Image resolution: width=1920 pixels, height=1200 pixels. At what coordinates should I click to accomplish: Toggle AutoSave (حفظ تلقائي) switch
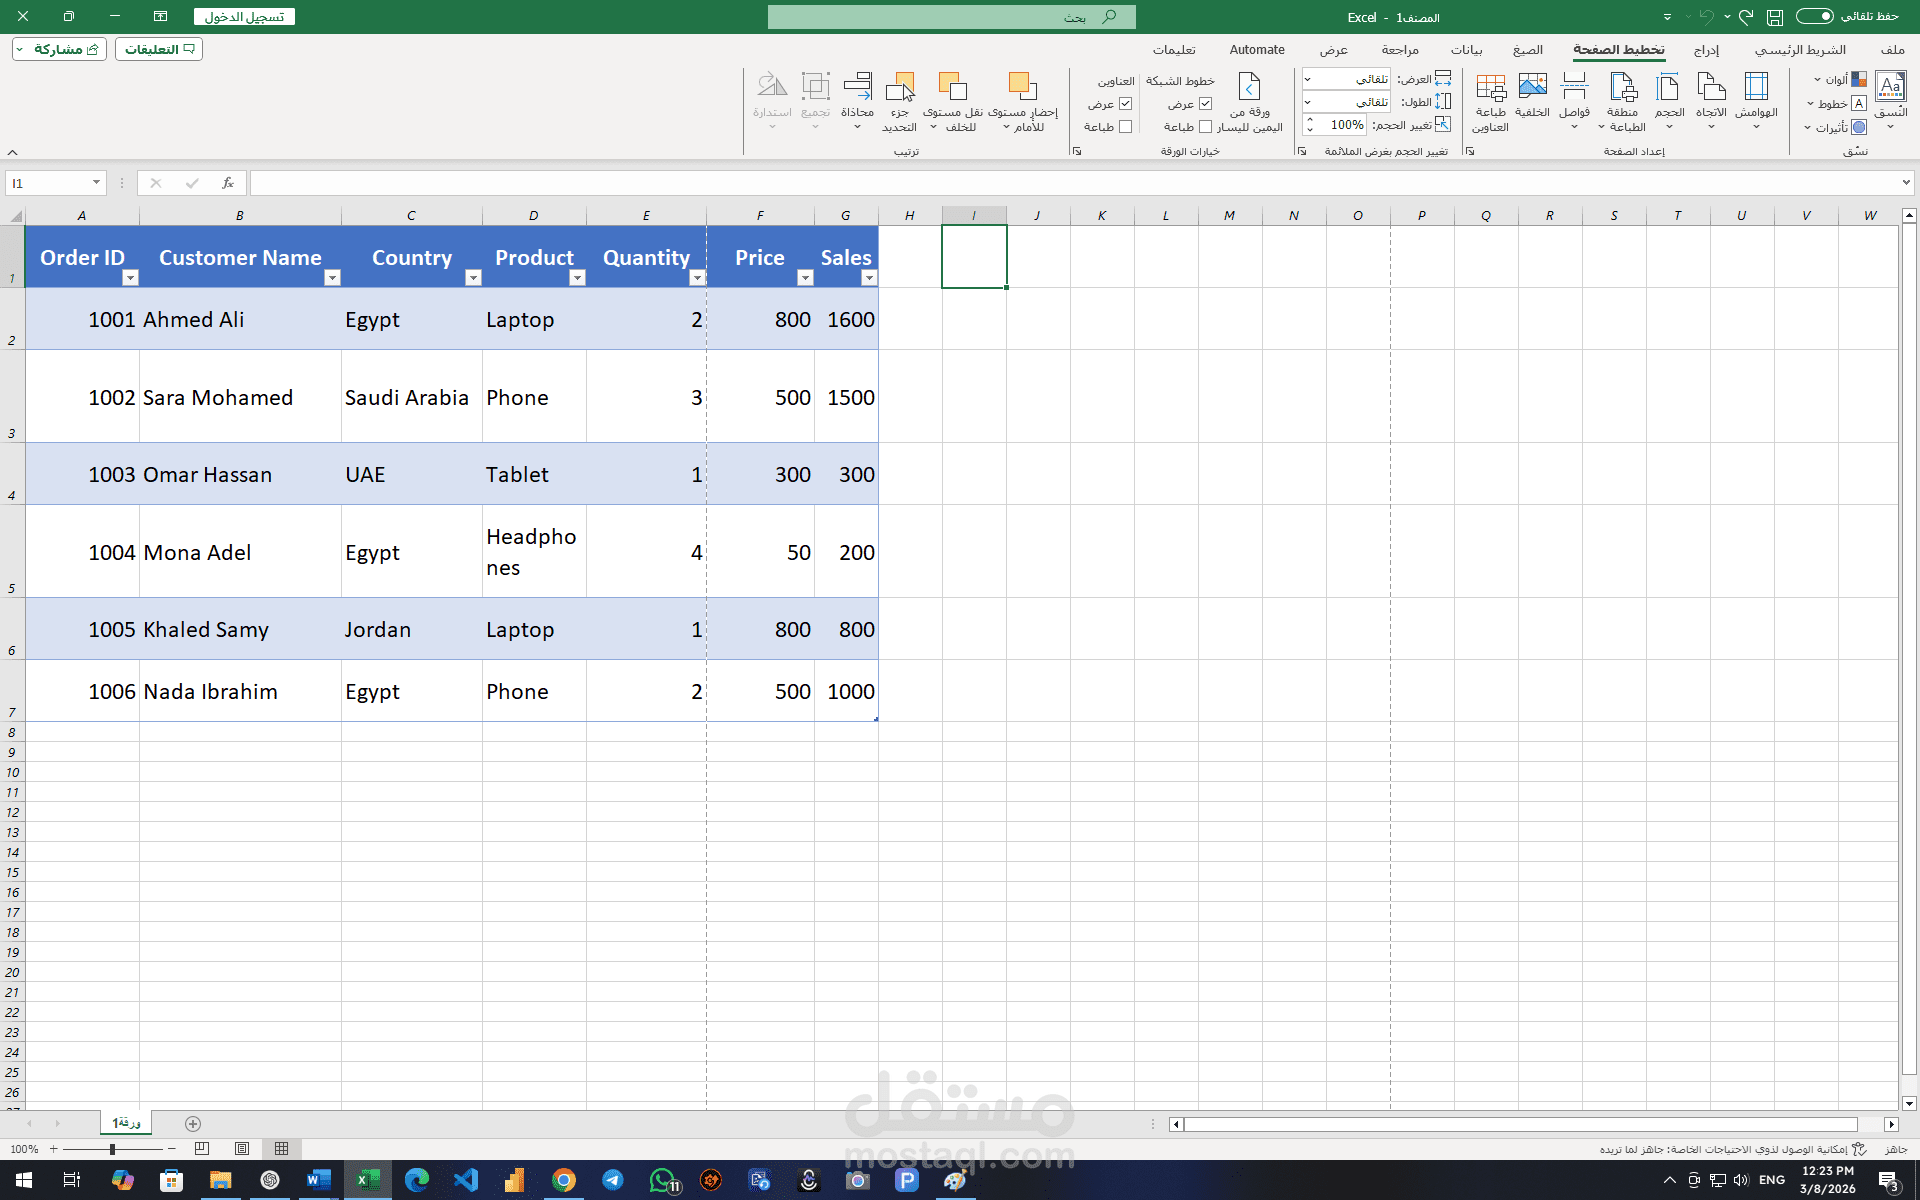1814,16
